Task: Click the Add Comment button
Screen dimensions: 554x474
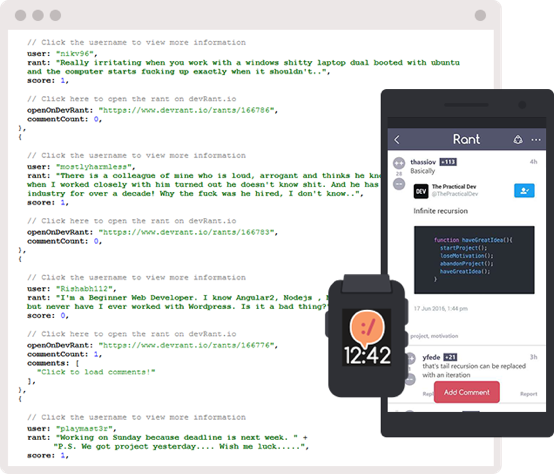Action: coord(467,392)
